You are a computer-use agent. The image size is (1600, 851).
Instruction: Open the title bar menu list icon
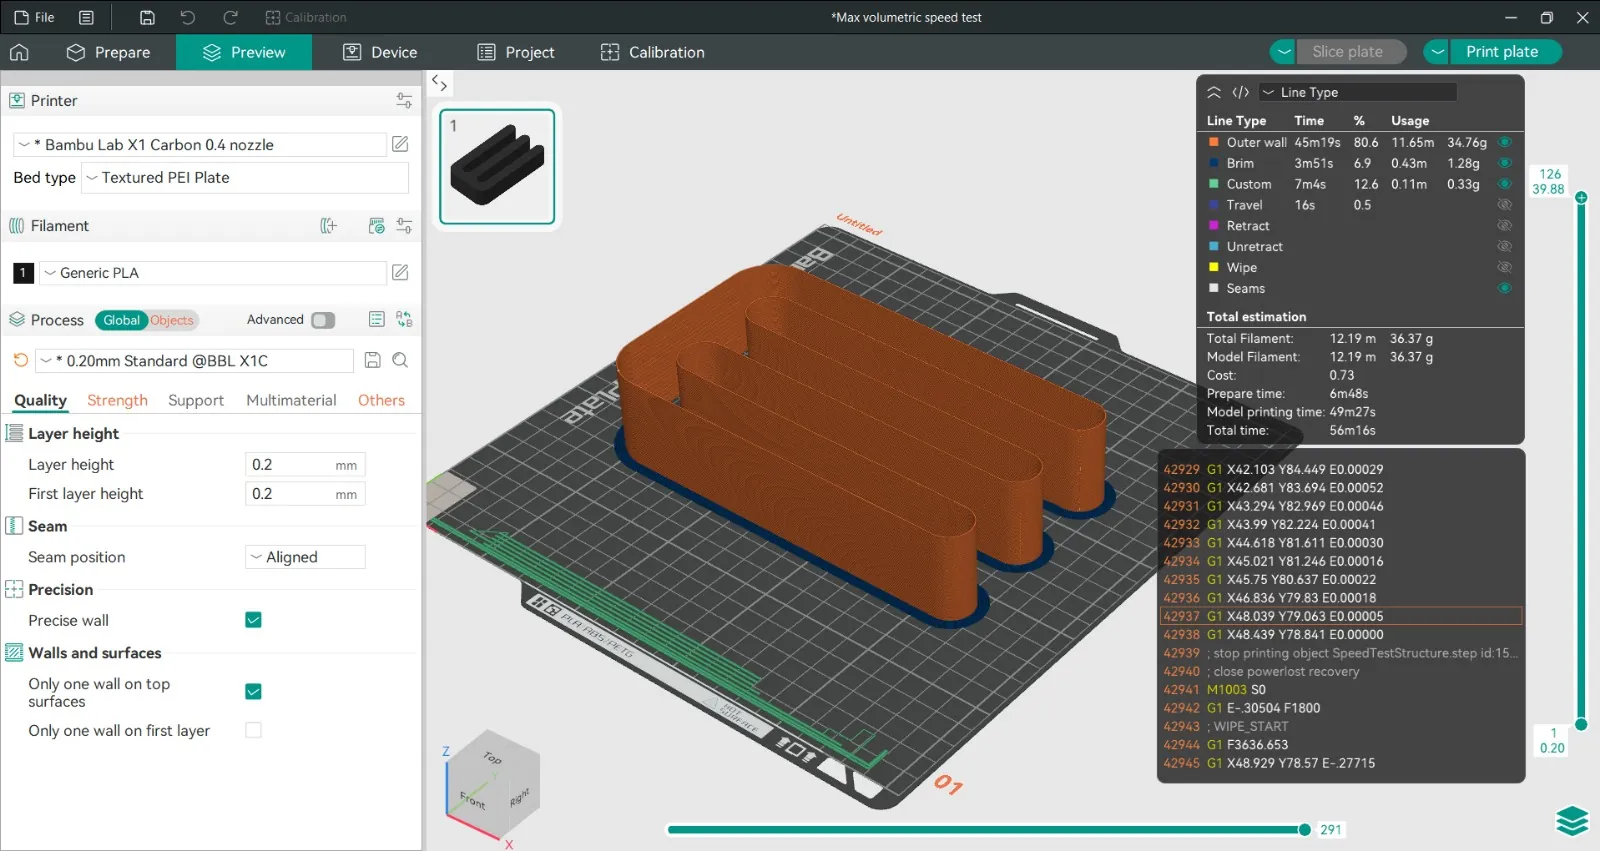86,17
